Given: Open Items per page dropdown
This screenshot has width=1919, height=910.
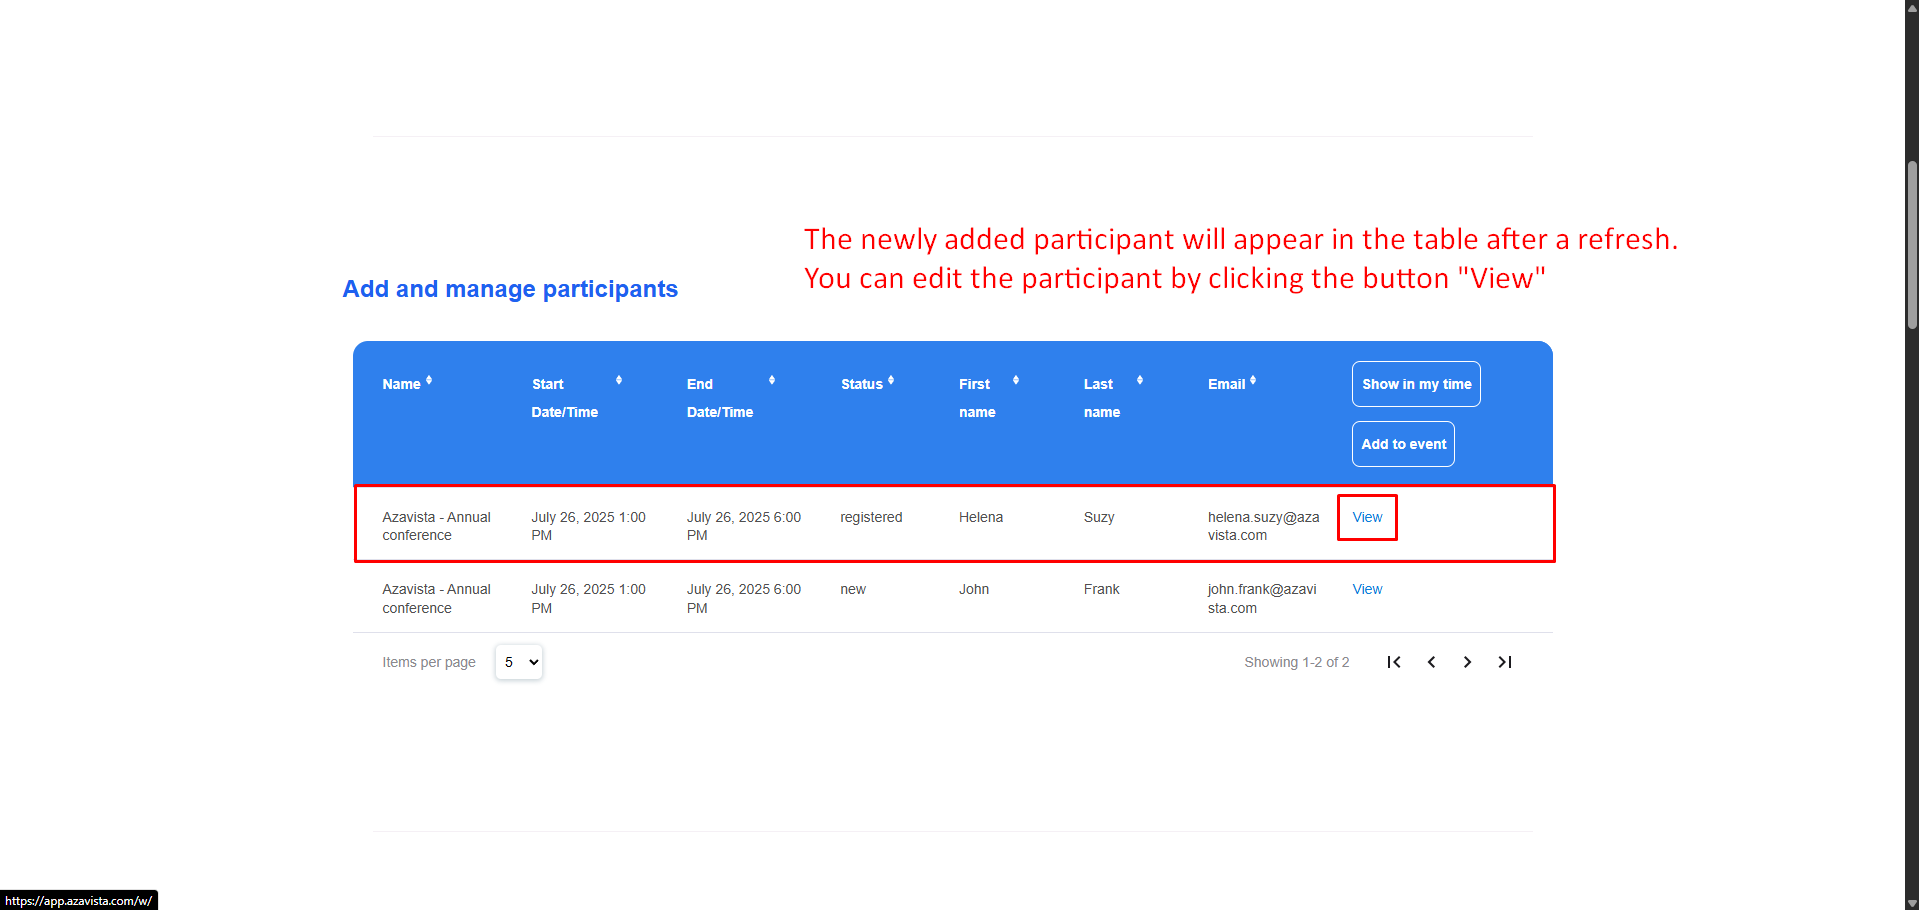Looking at the screenshot, I should click(x=519, y=662).
